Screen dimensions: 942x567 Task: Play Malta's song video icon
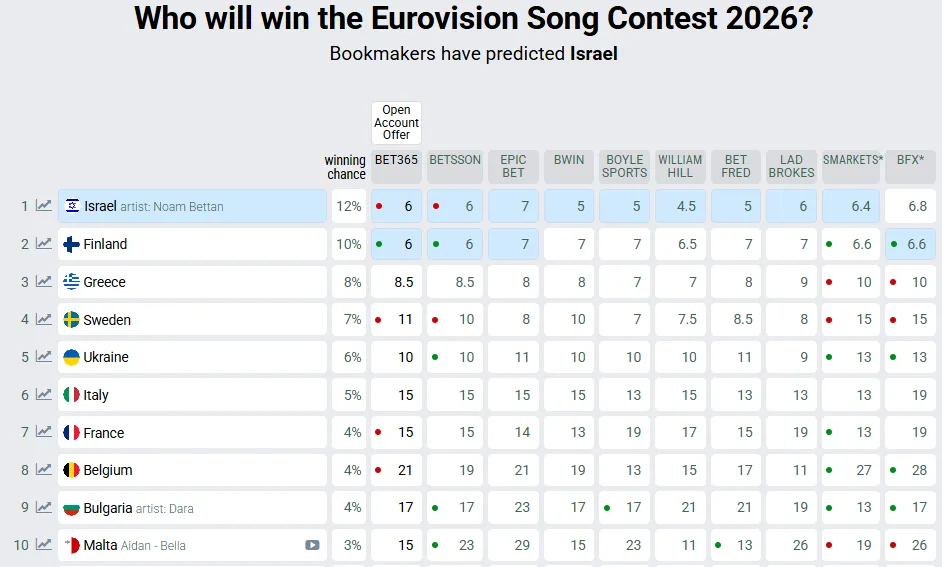click(x=313, y=545)
